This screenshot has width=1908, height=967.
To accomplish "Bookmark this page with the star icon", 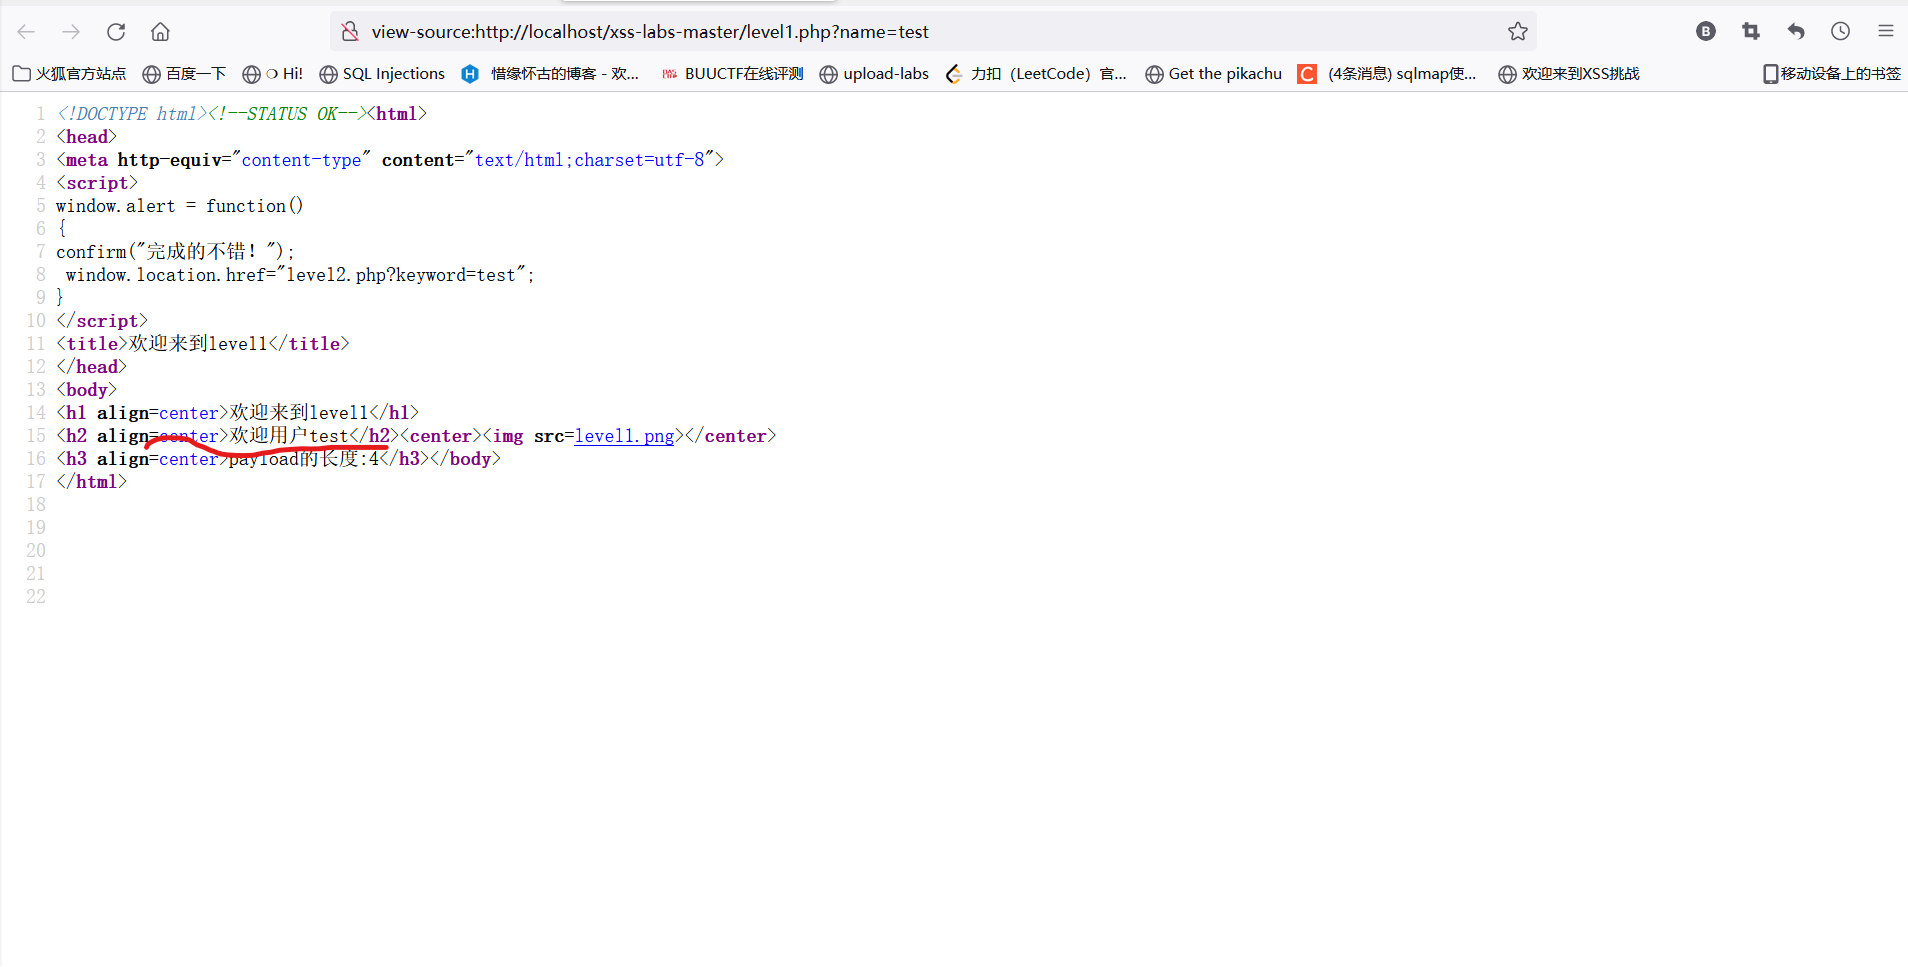I will click(x=1517, y=32).
